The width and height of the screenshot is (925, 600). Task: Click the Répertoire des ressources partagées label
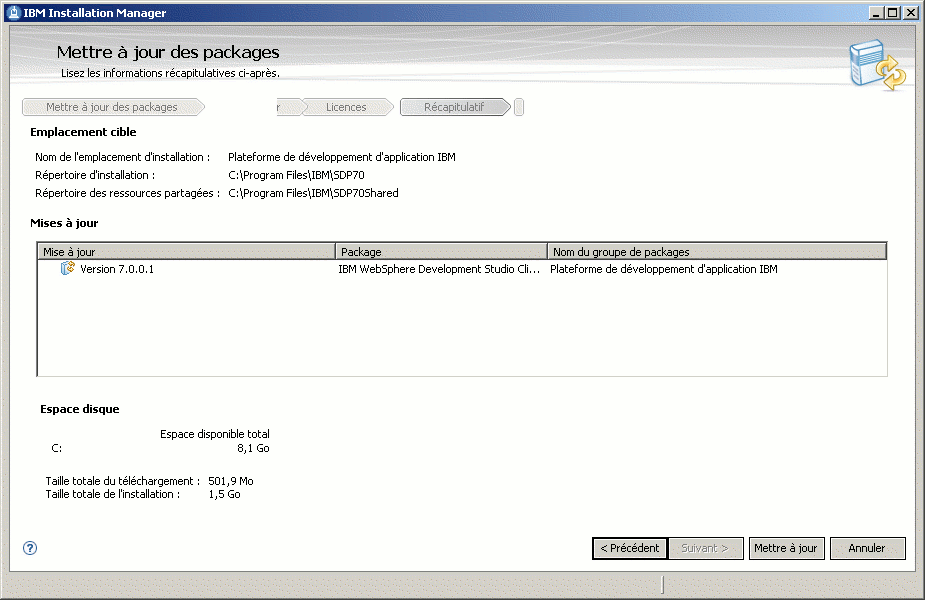[127, 193]
